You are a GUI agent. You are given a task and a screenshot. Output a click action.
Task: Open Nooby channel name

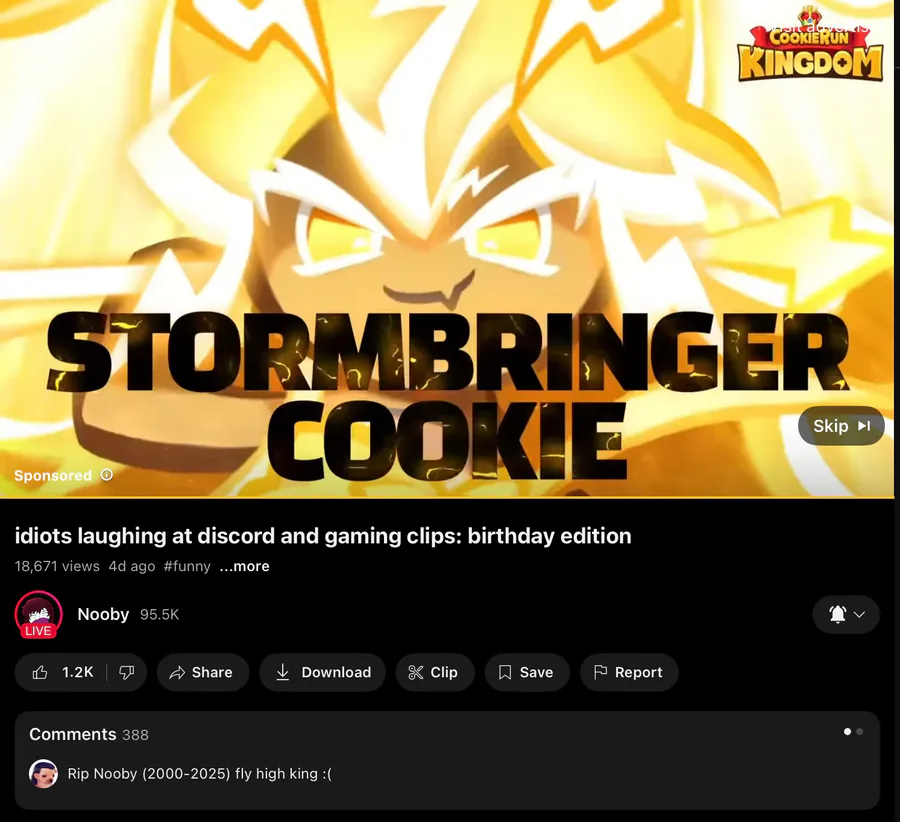(103, 614)
